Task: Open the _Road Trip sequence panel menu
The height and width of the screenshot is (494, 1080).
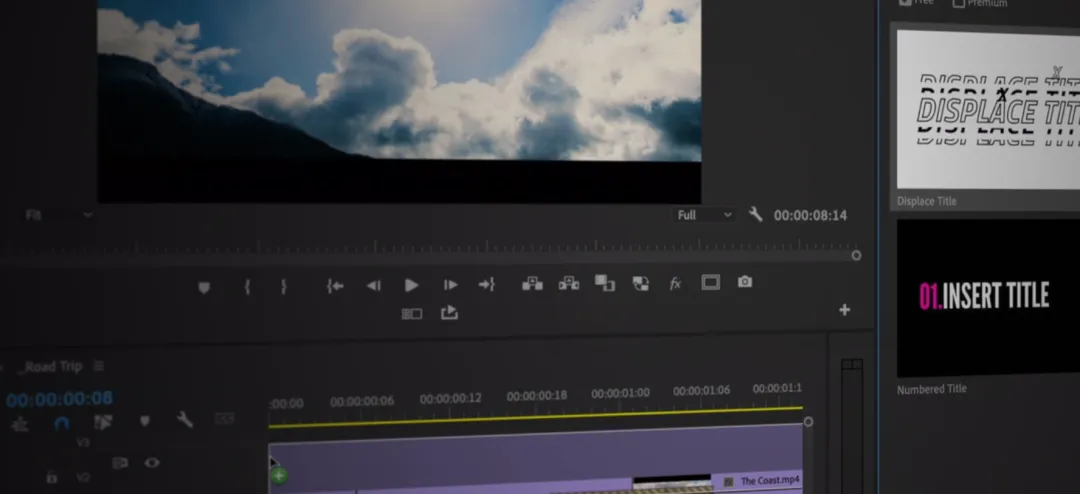Action: 99,366
